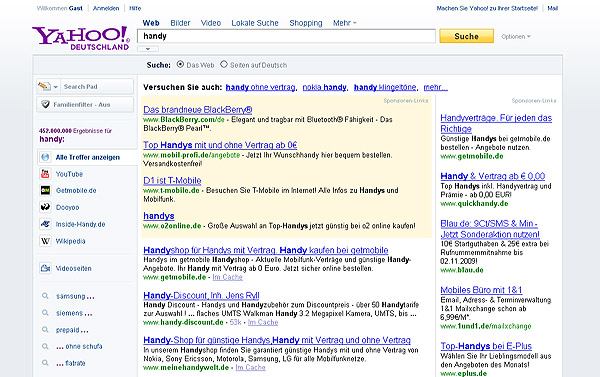This screenshot has height=377, width=600.
Task: Click magnifier icon next to siemens suggestion
Action: pyautogui.click(x=45, y=313)
